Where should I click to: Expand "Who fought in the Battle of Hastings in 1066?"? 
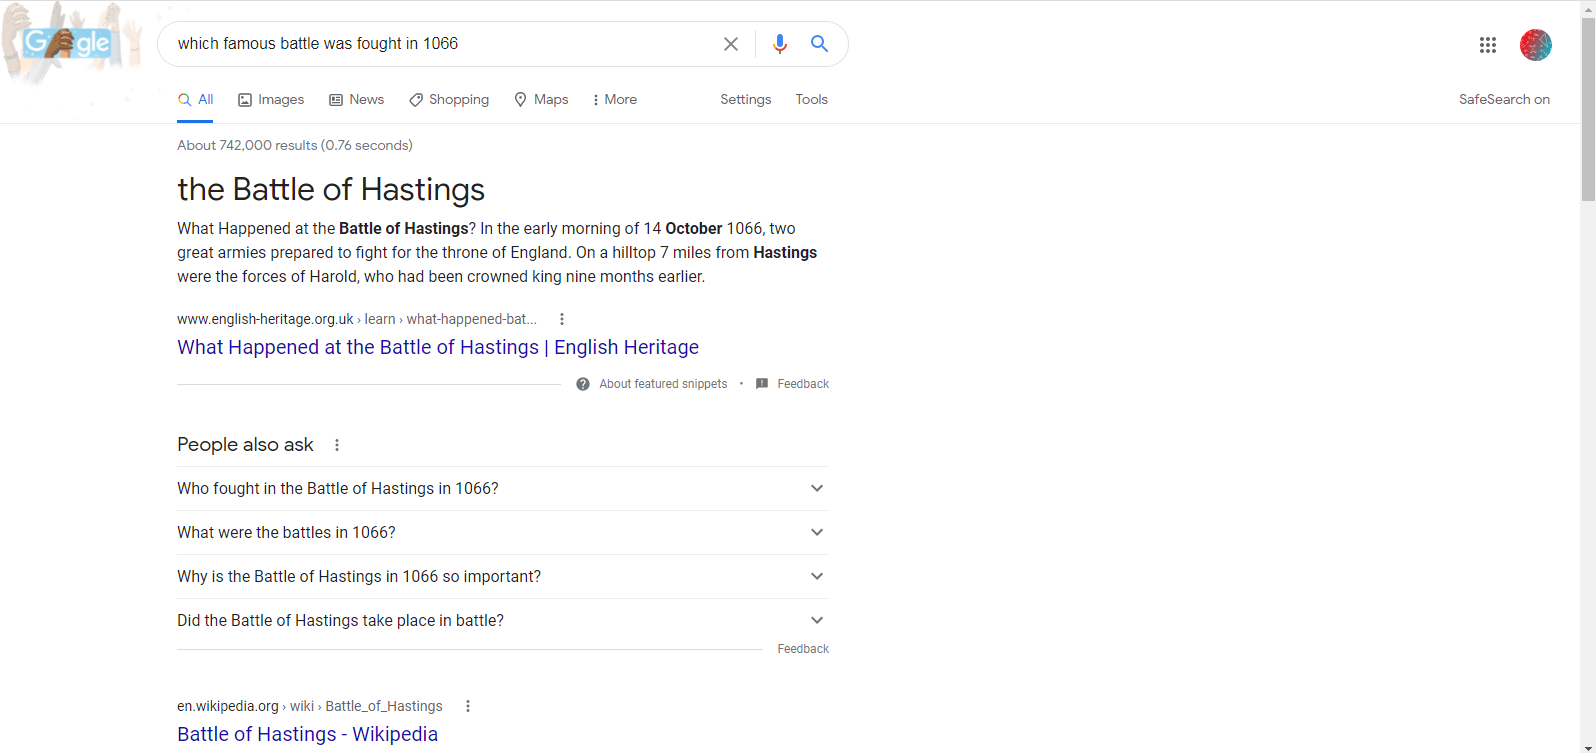tap(503, 488)
